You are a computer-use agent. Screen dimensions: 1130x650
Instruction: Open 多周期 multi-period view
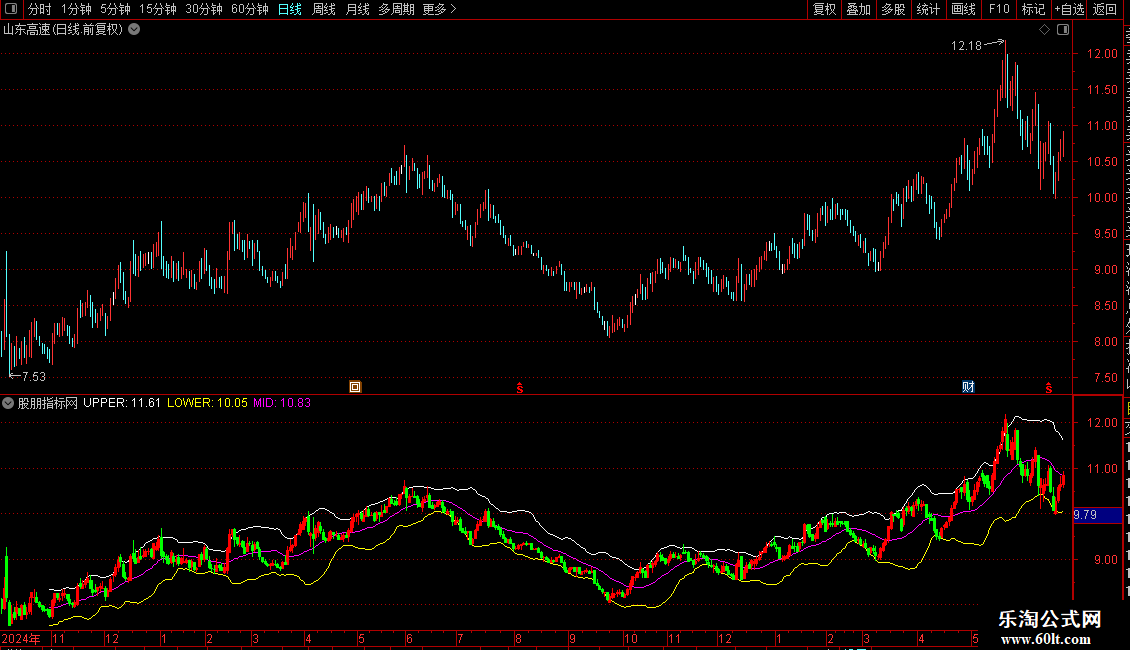pos(396,9)
